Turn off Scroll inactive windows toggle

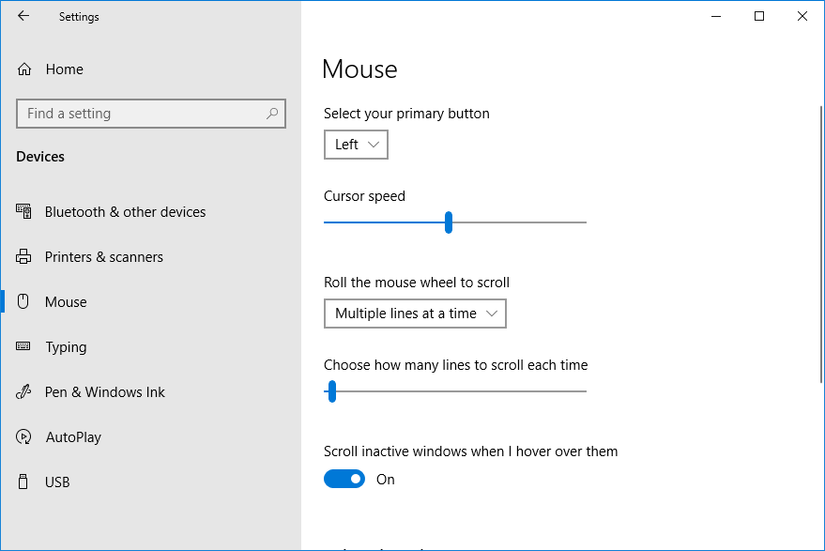click(344, 480)
